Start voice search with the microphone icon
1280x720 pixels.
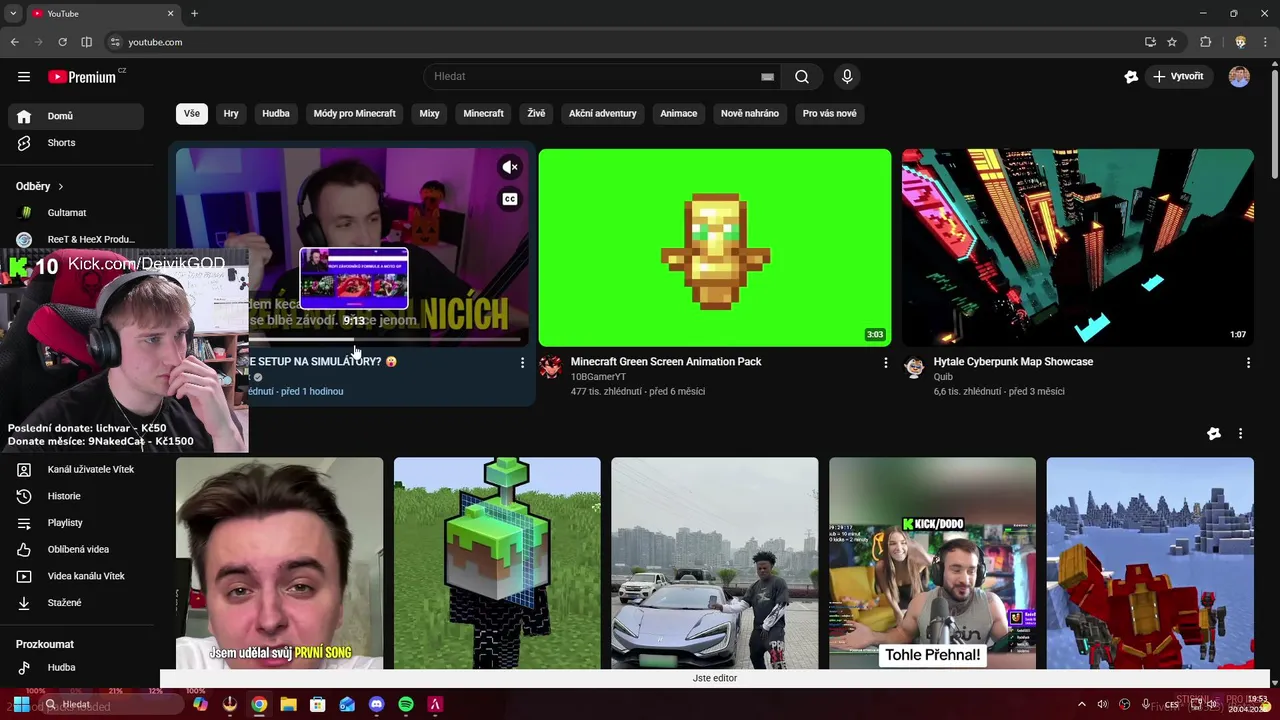pos(847,77)
